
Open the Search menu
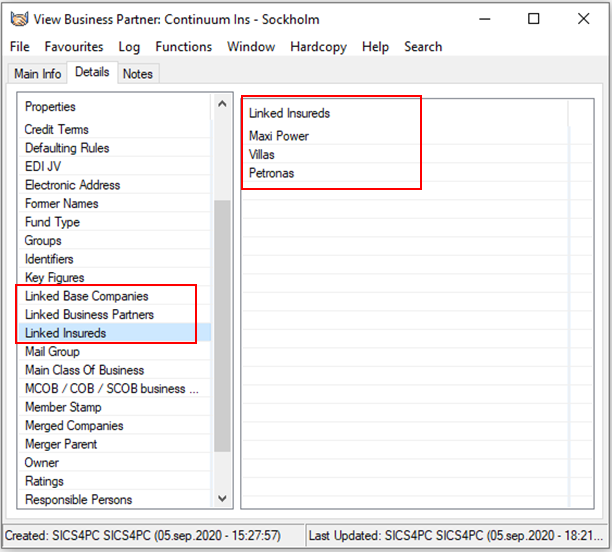[x=423, y=46]
